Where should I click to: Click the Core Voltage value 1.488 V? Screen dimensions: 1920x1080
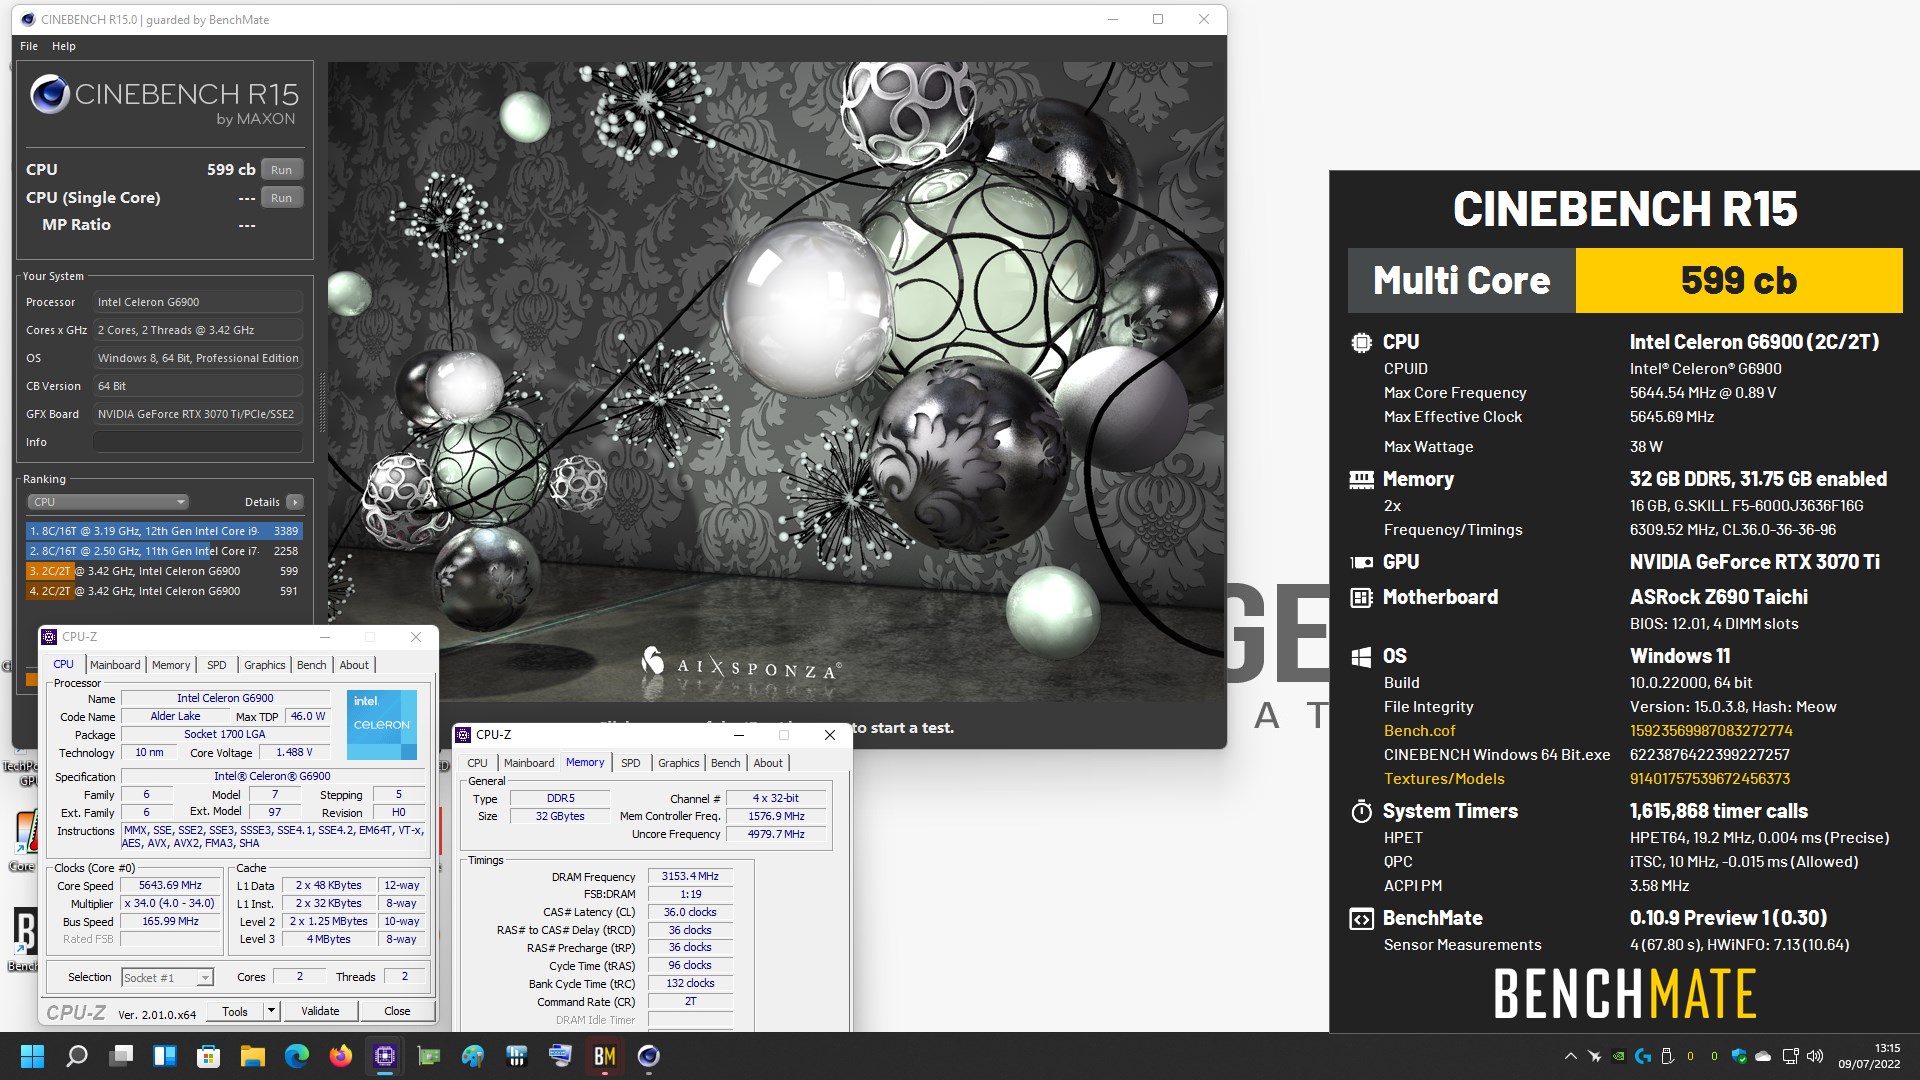tap(294, 752)
